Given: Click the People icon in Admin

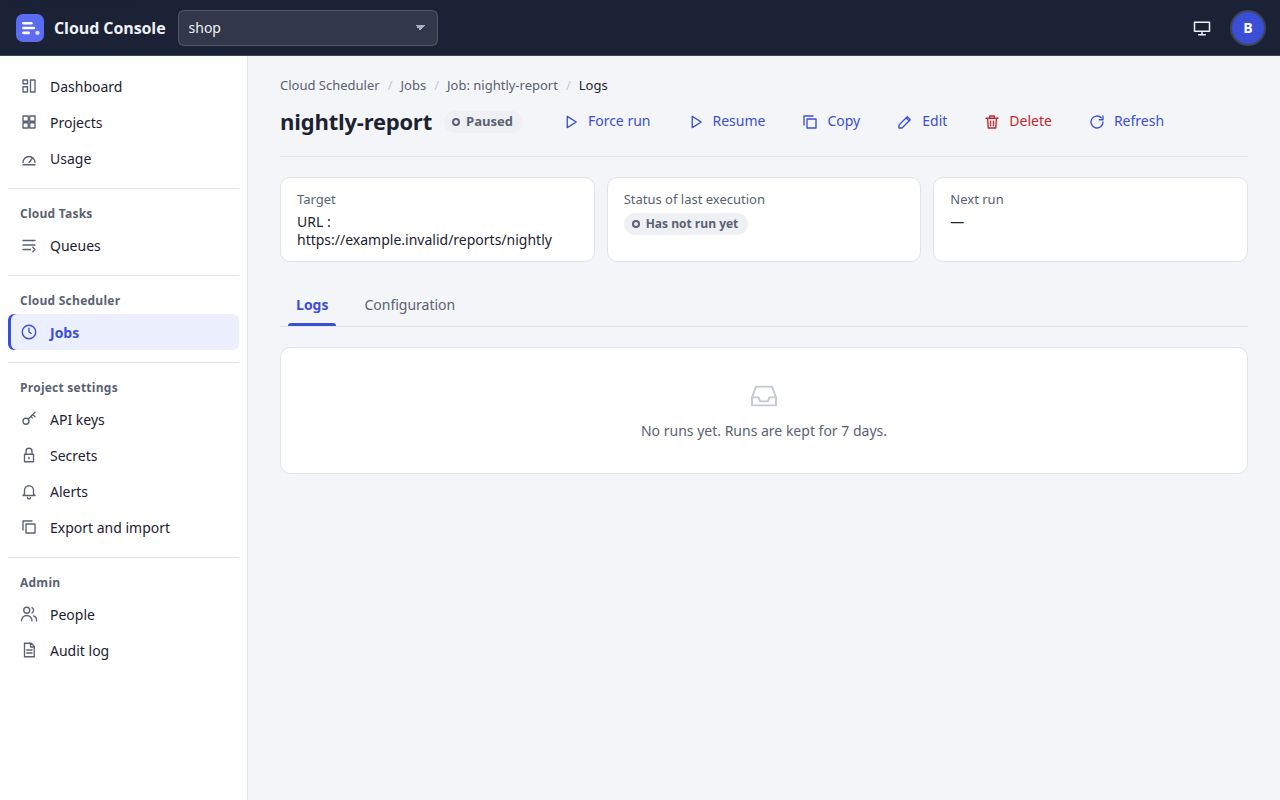Looking at the screenshot, I should point(29,615).
